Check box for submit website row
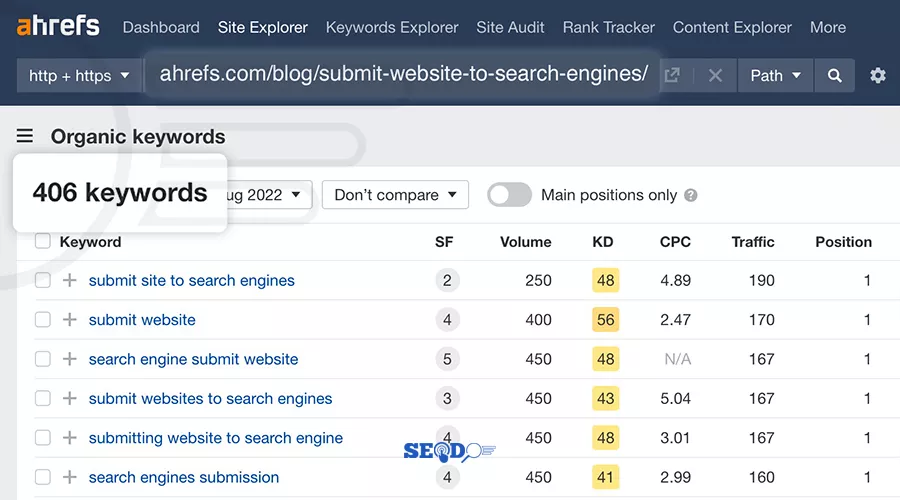This screenshot has height=500, width=900. coord(42,319)
